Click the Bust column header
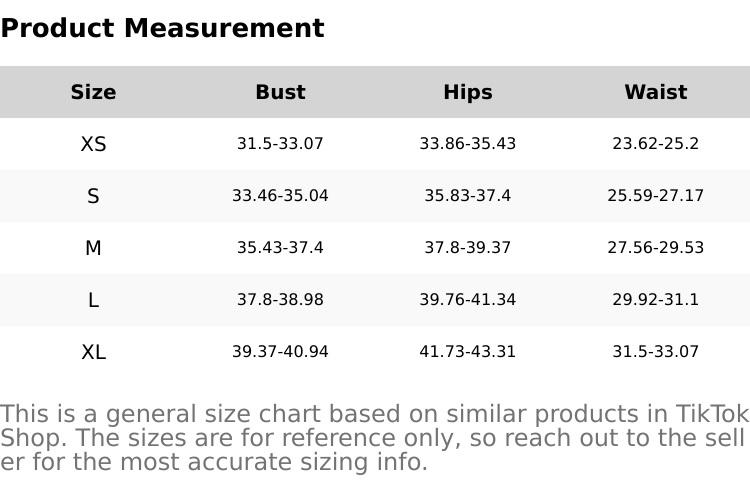 [280, 92]
